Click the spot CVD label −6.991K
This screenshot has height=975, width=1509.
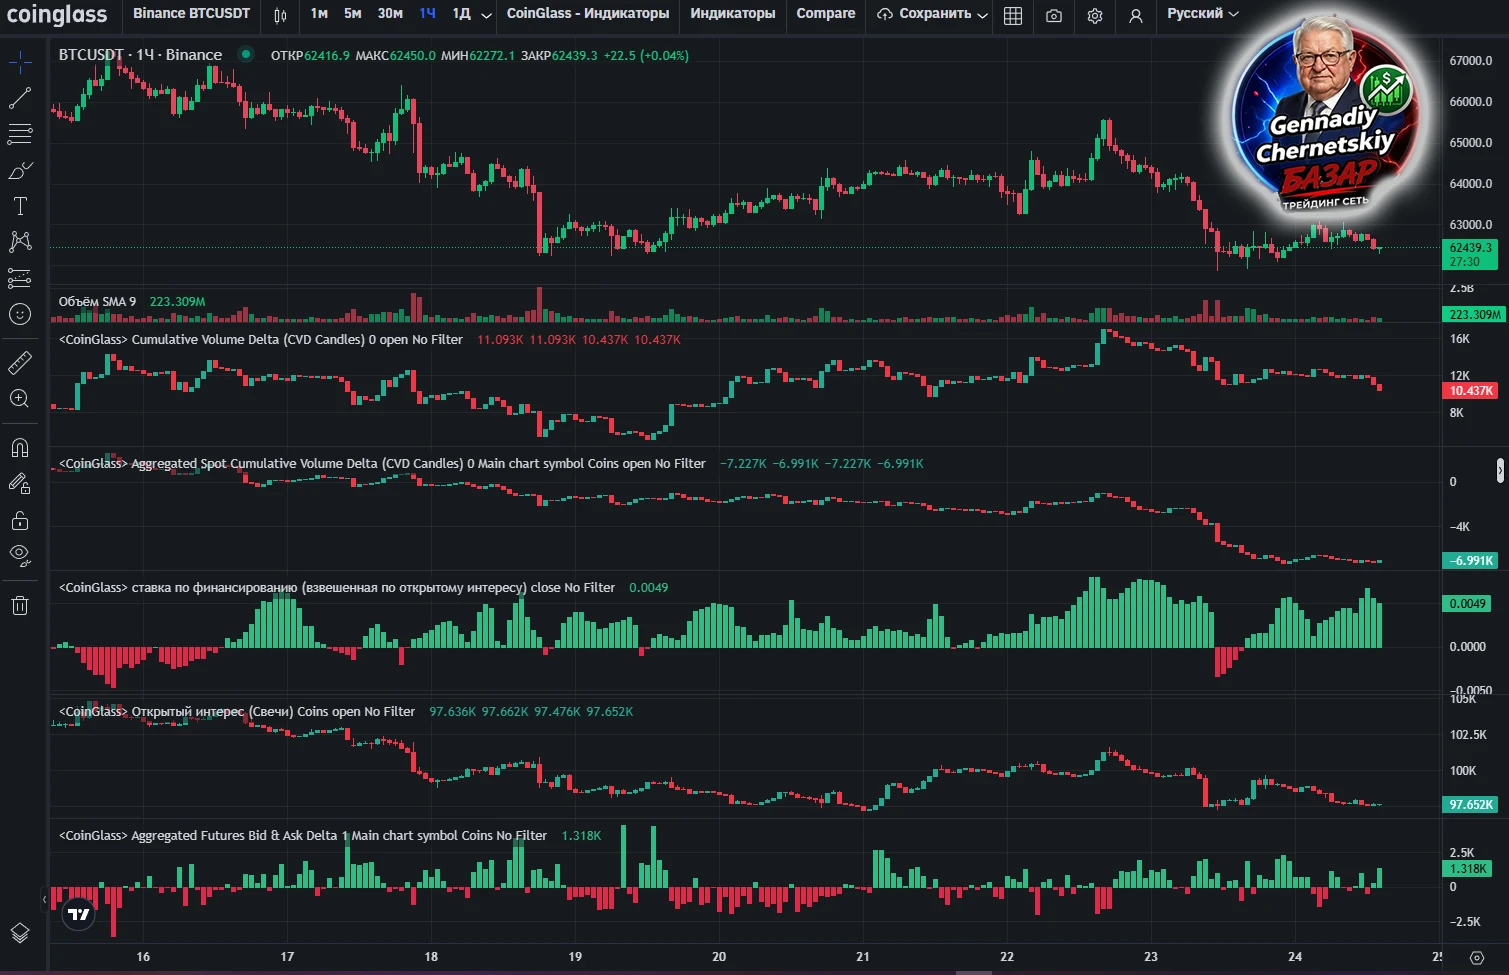pyautogui.click(x=1470, y=561)
